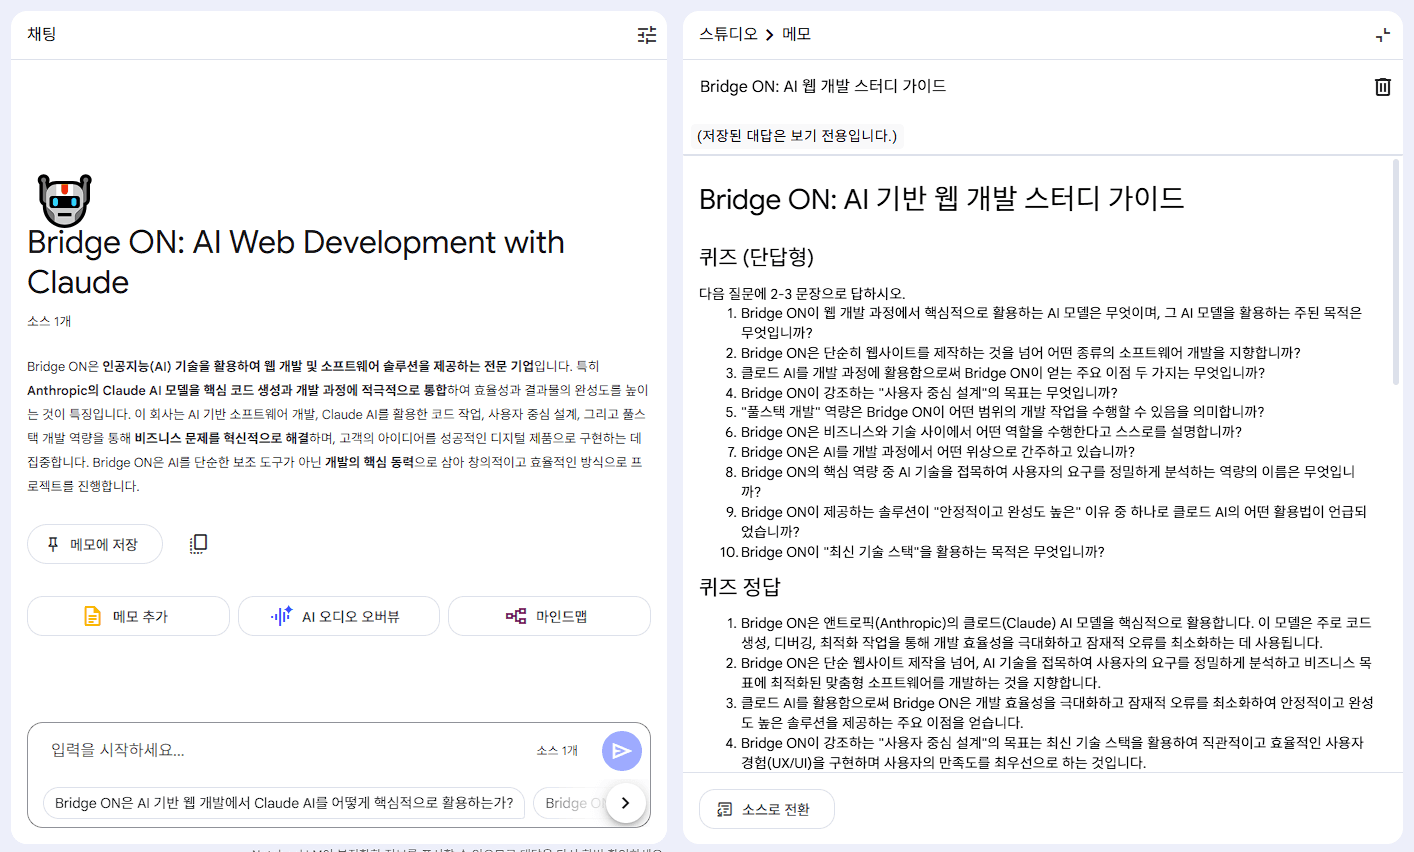The width and height of the screenshot is (1414, 852).
Task: Collapse the Memo panel
Action: click(1383, 34)
